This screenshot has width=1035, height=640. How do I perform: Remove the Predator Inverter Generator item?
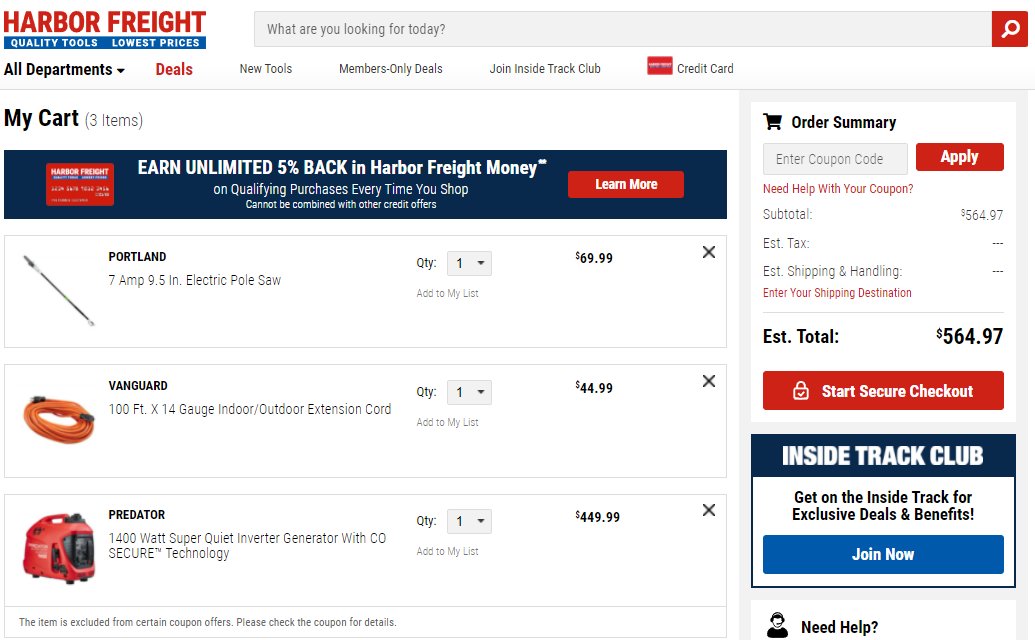[709, 510]
